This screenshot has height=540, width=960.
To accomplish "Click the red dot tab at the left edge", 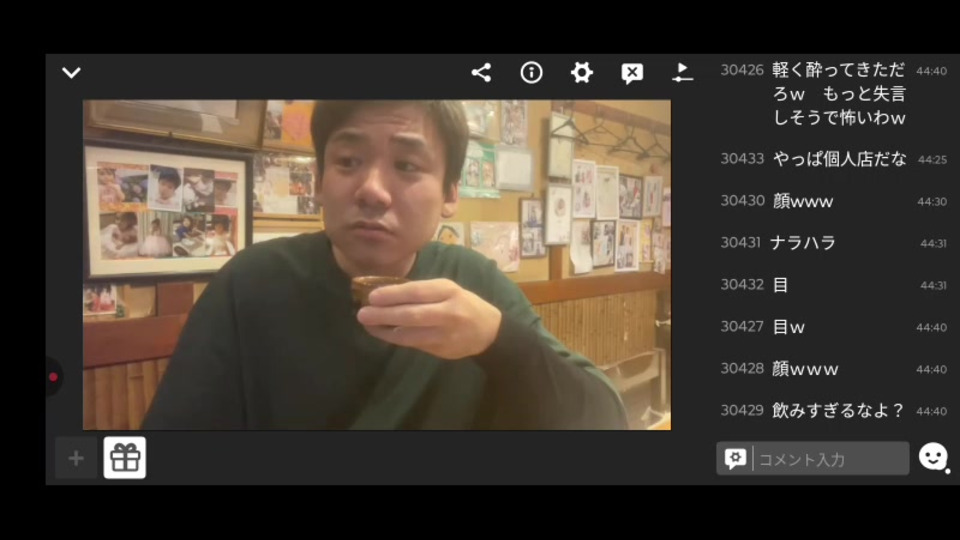I will [x=53, y=377].
